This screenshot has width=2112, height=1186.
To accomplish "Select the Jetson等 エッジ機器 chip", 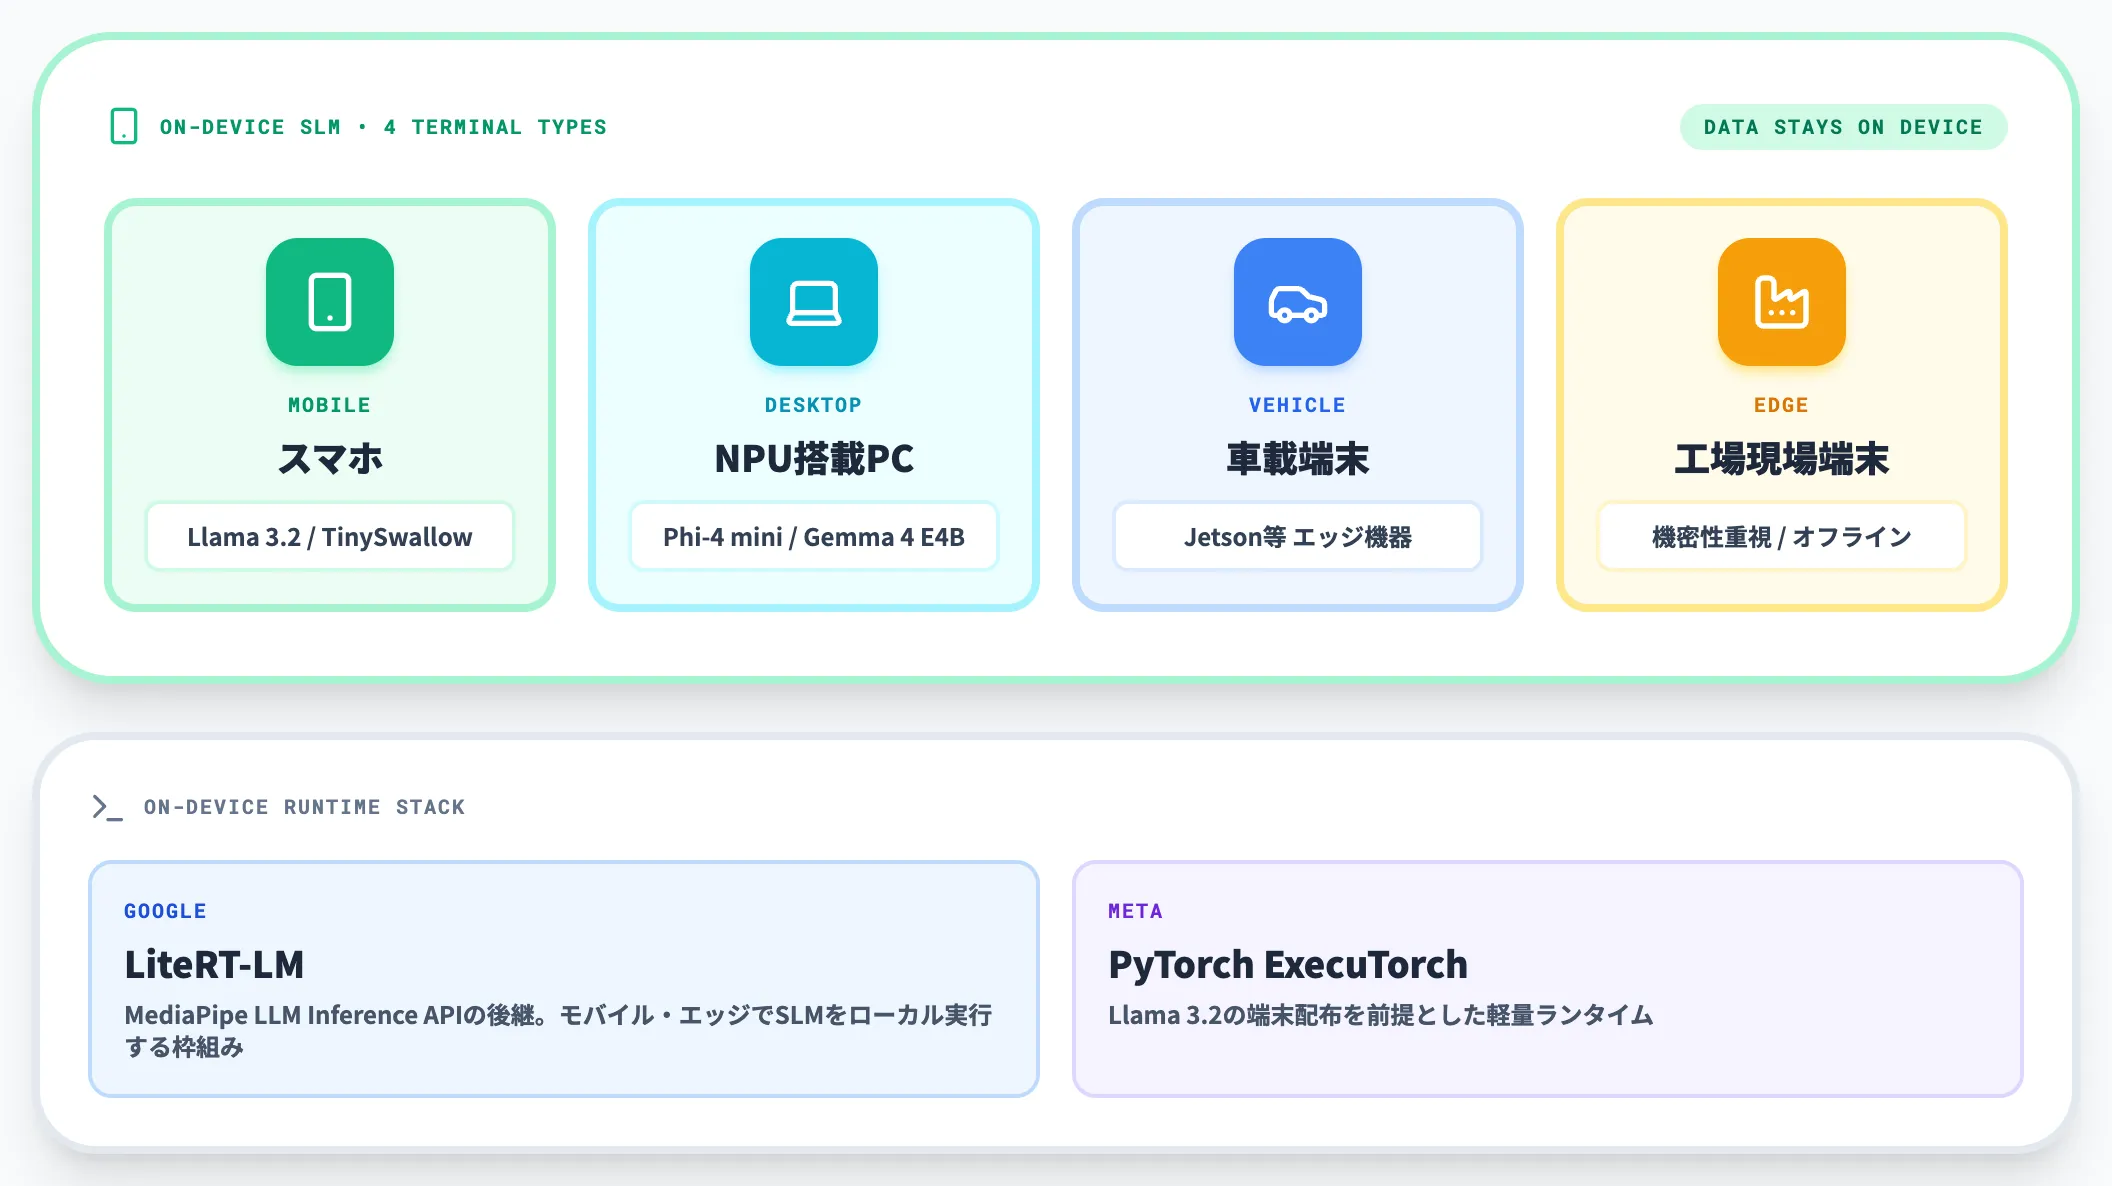I will [x=1298, y=537].
